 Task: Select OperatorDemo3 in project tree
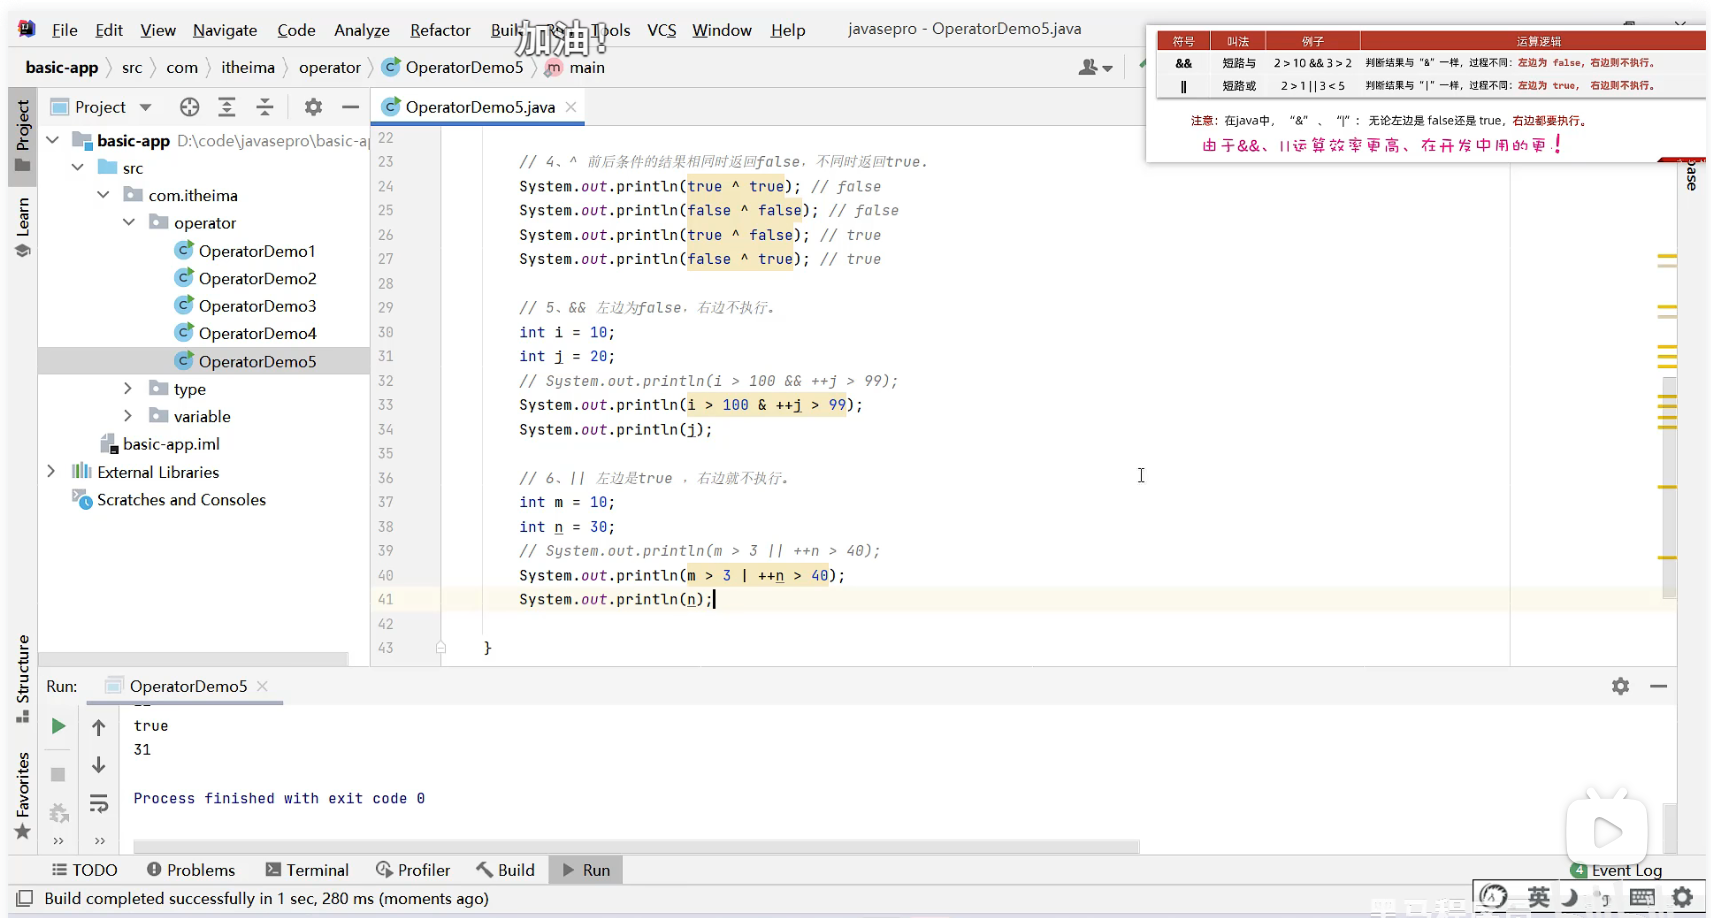(245, 306)
